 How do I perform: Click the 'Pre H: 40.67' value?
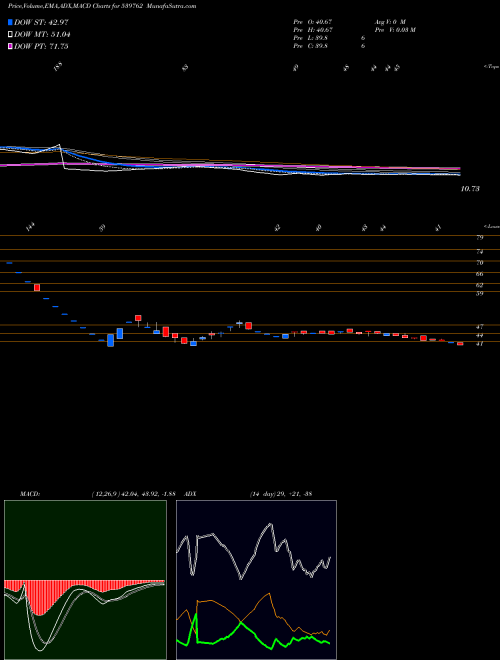click(313, 30)
